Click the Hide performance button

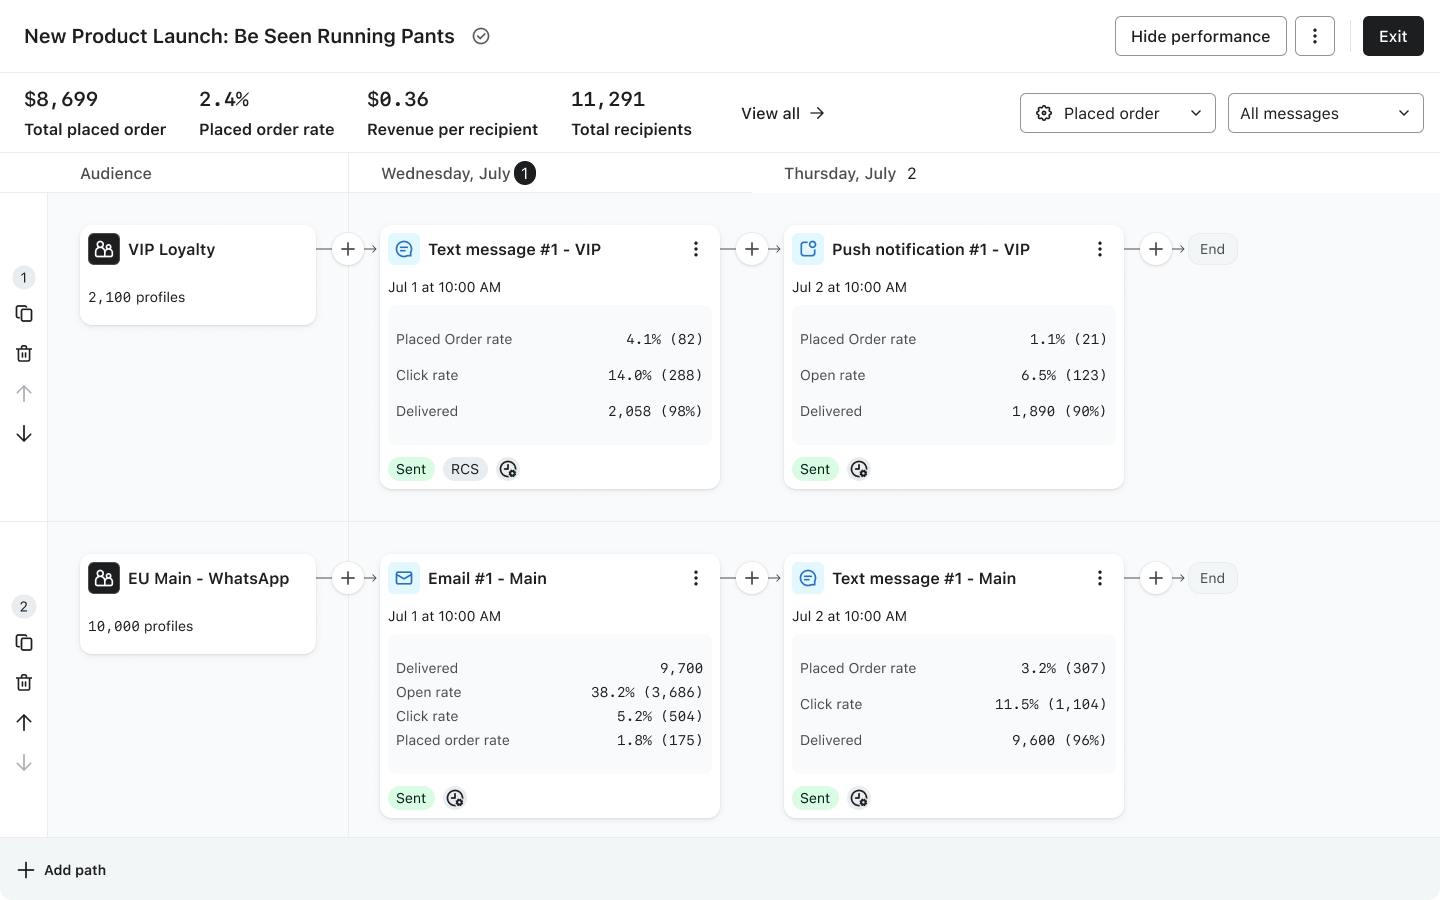(x=1201, y=36)
